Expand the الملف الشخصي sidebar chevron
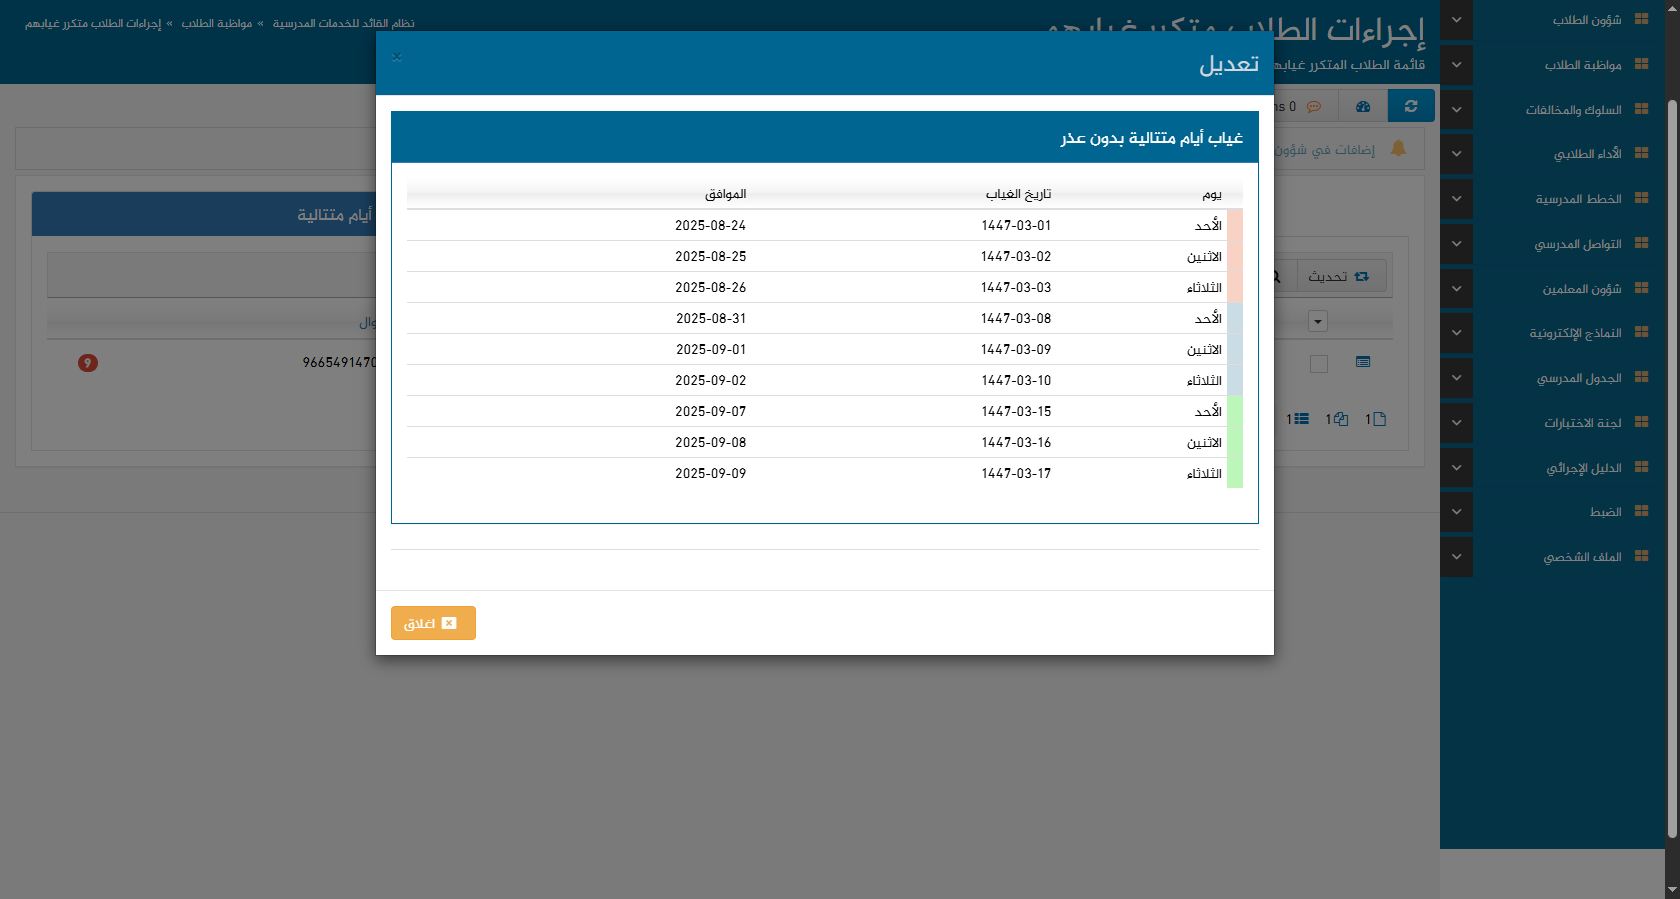The height and width of the screenshot is (899, 1680). (x=1456, y=557)
